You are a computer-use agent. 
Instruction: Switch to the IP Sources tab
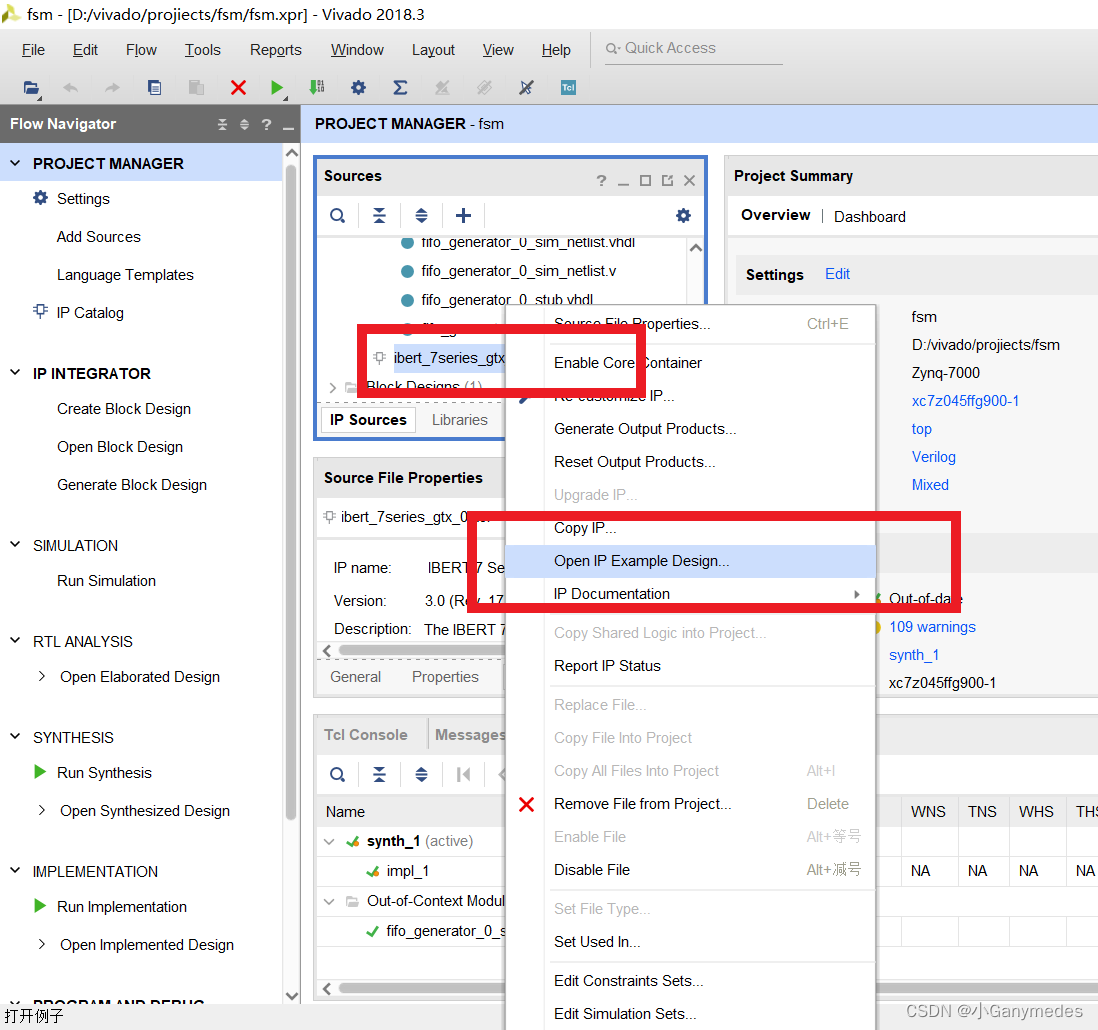click(368, 419)
